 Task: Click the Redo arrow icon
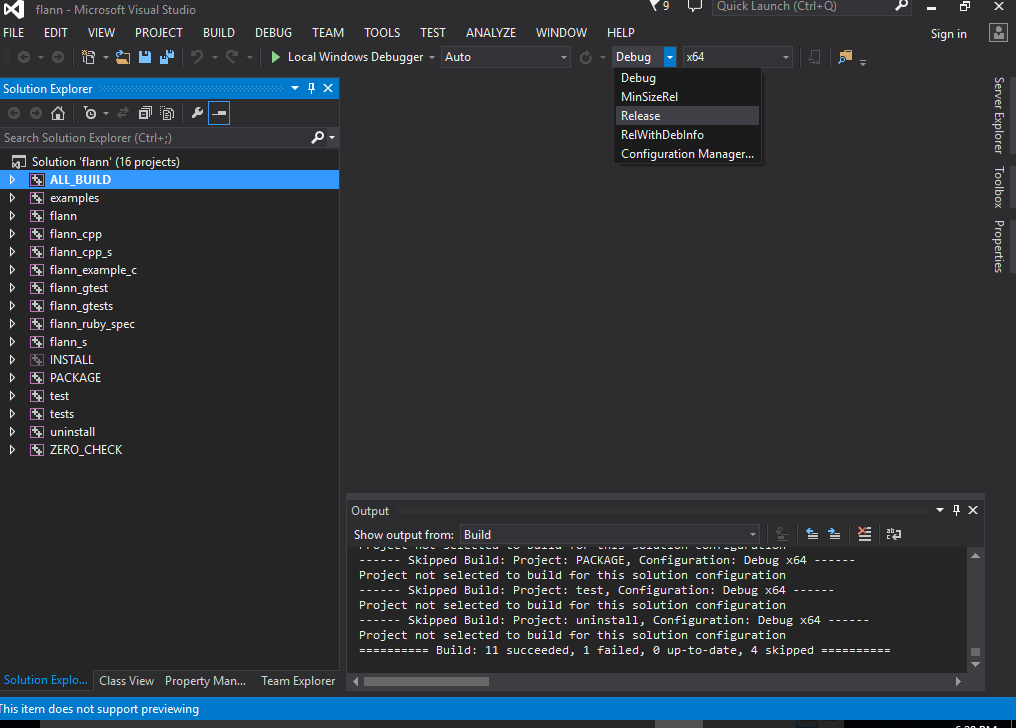coord(231,57)
